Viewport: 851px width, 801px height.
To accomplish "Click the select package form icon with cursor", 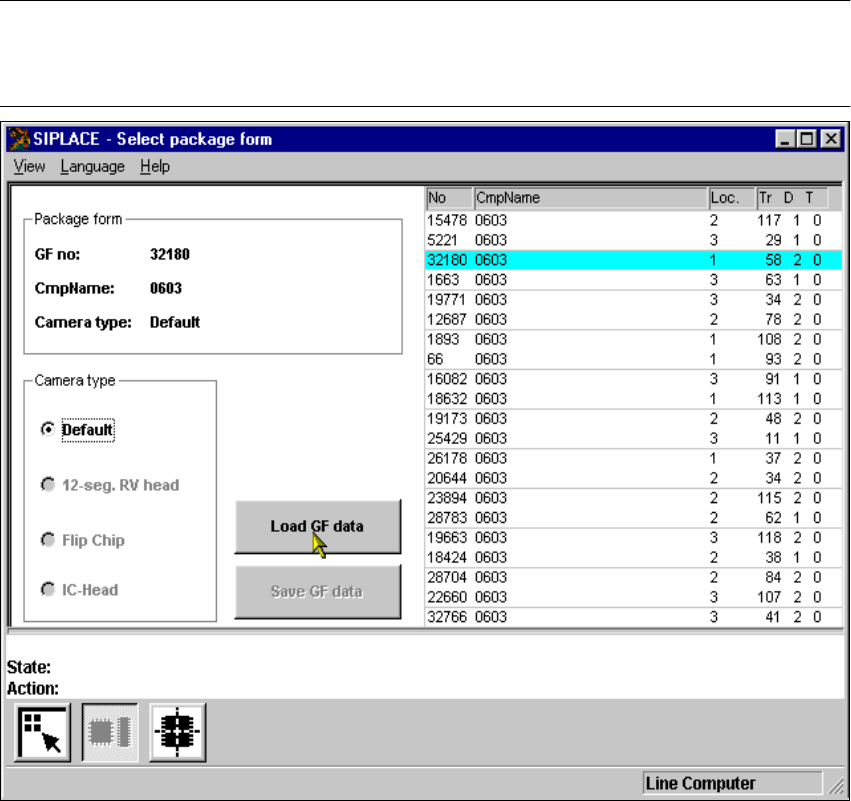I will [x=42, y=733].
